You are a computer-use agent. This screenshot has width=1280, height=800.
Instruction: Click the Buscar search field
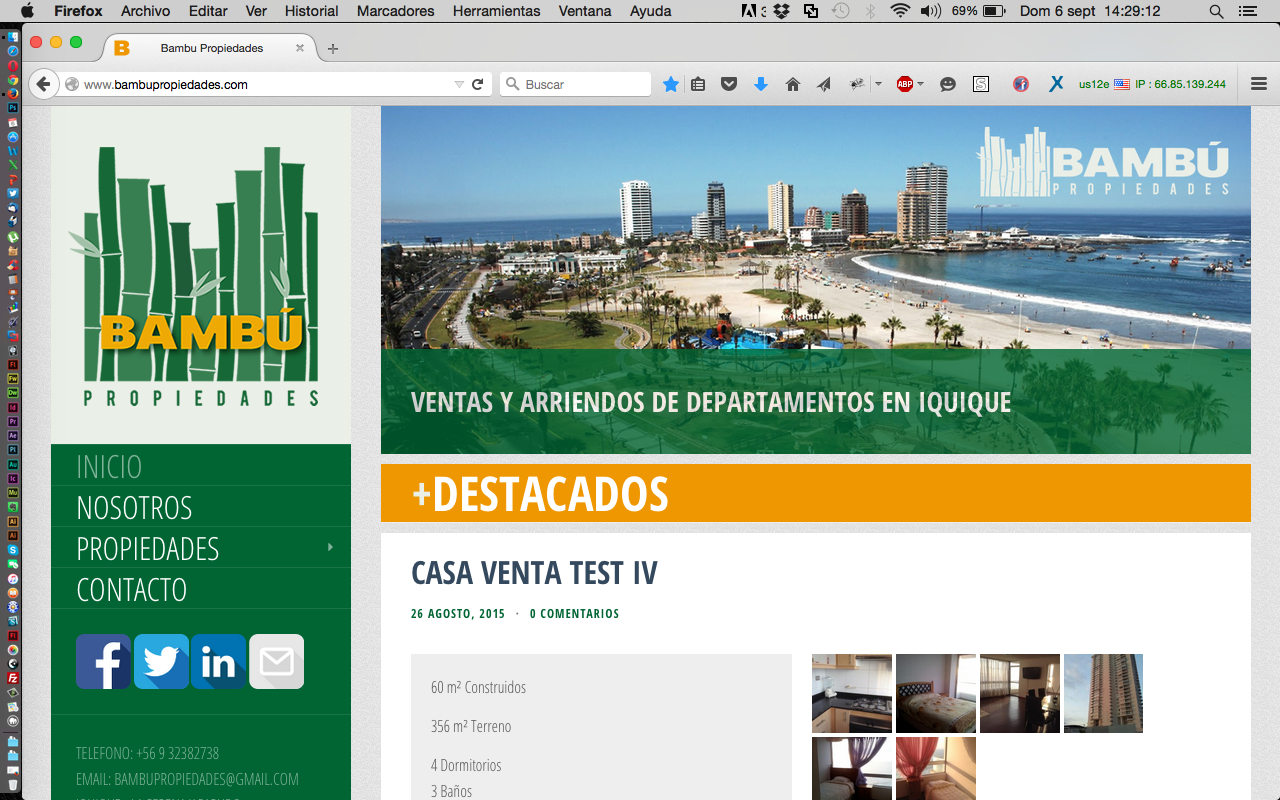point(576,85)
